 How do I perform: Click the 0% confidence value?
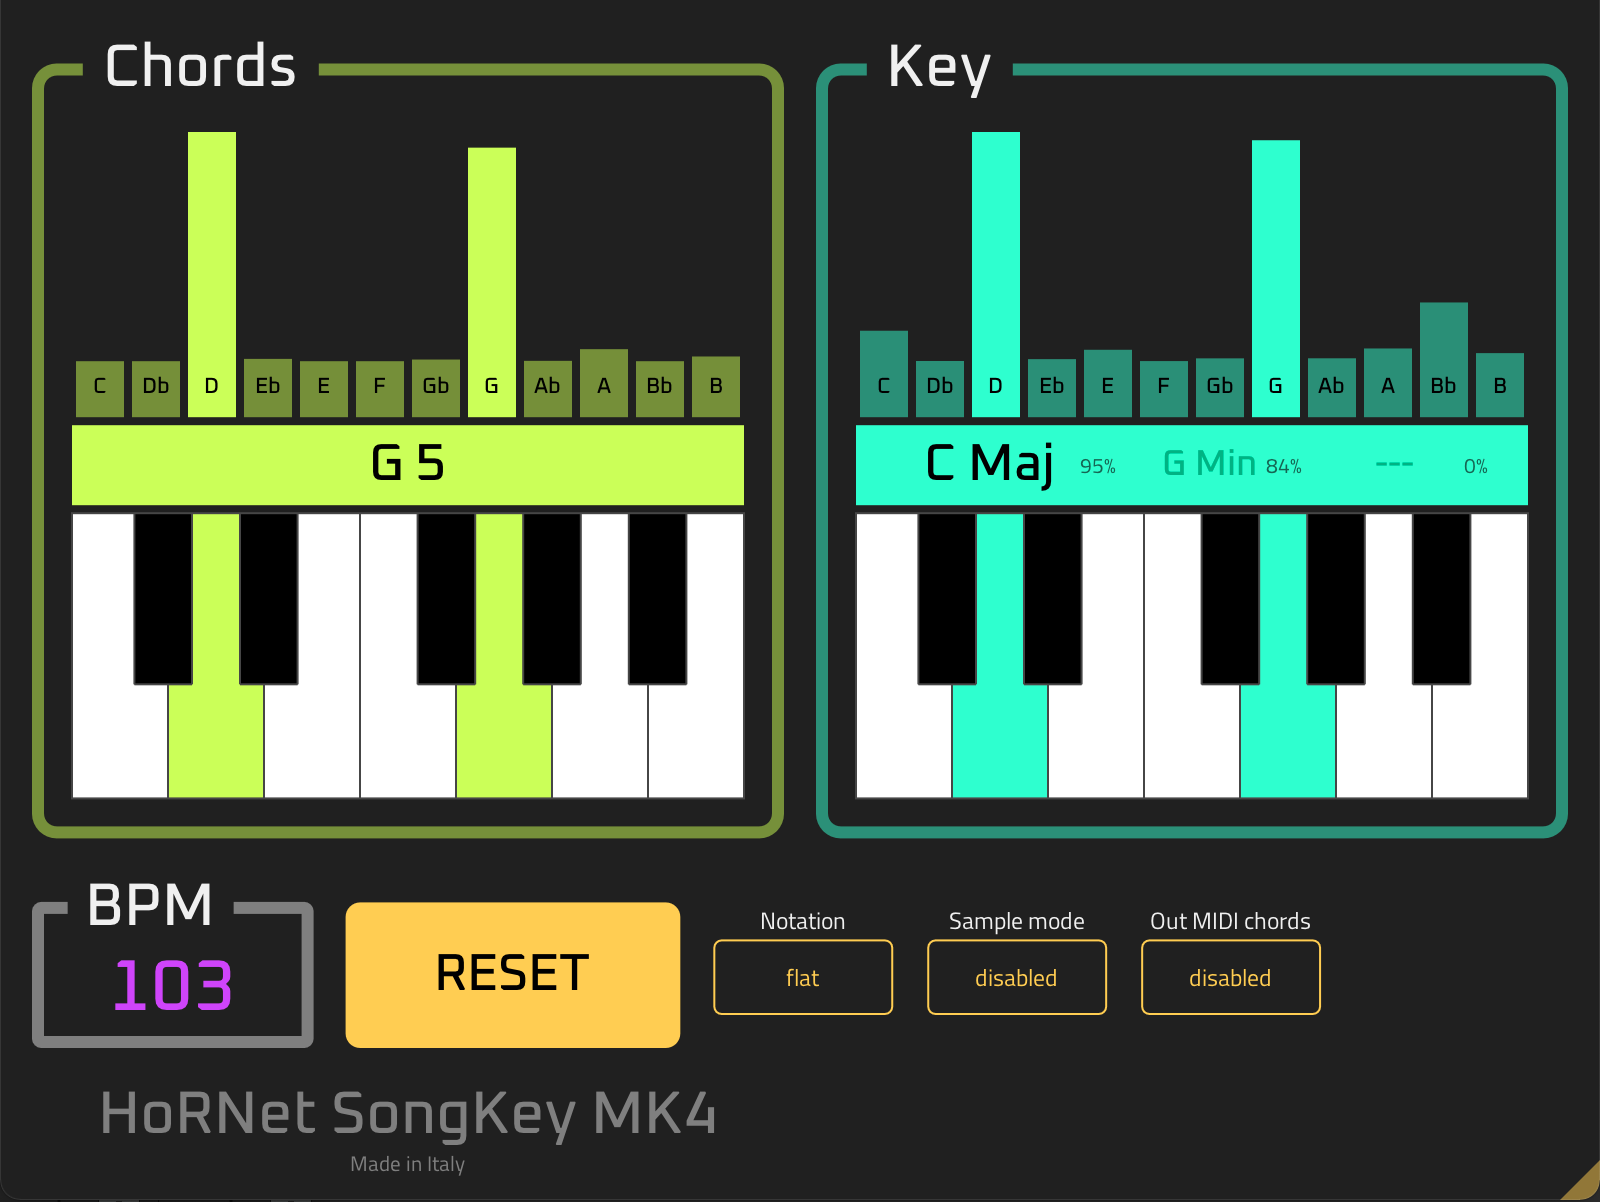[x=1476, y=467]
